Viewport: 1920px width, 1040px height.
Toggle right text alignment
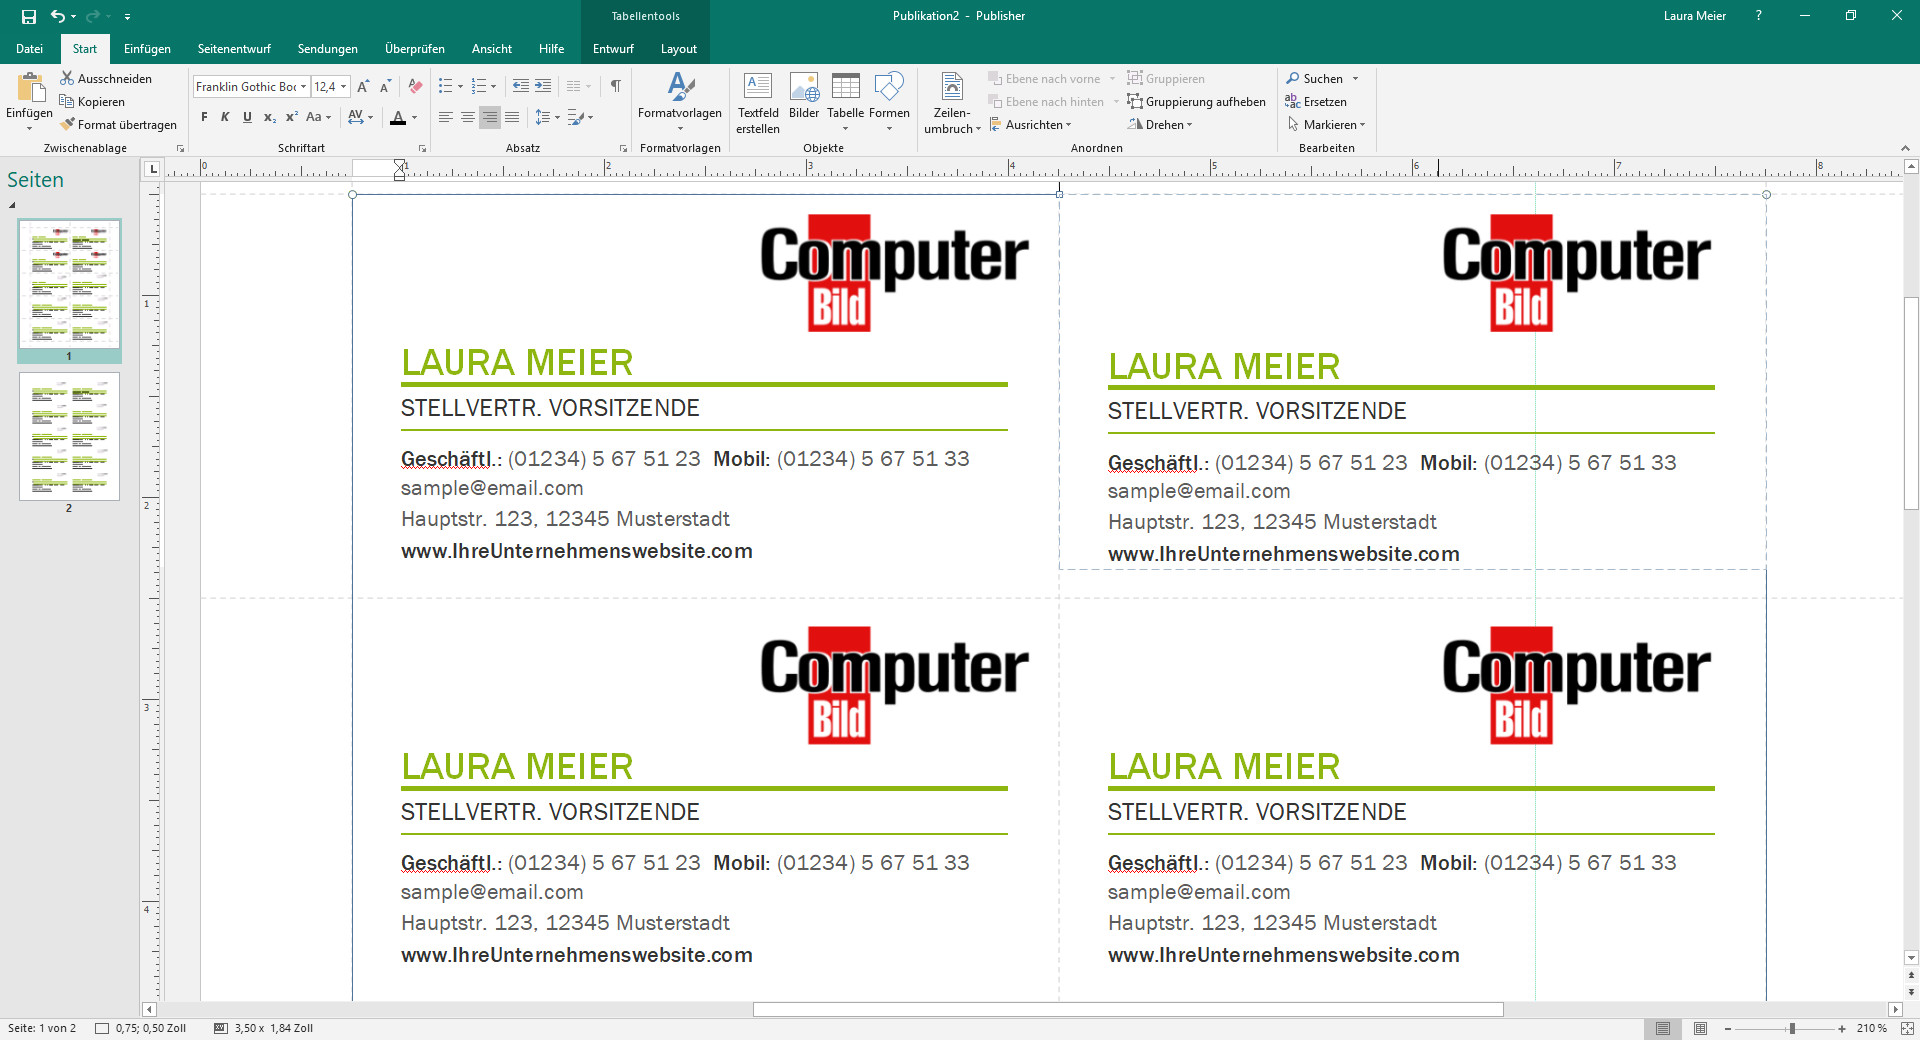pyautogui.click(x=490, y=117)
